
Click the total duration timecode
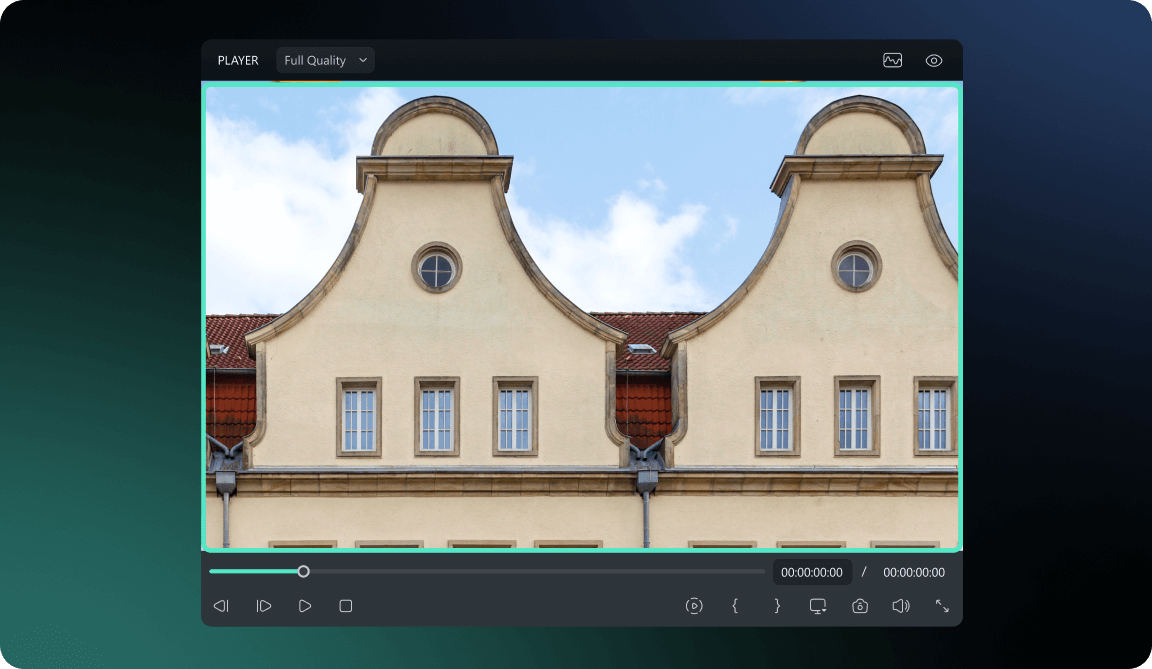[914, 572]
